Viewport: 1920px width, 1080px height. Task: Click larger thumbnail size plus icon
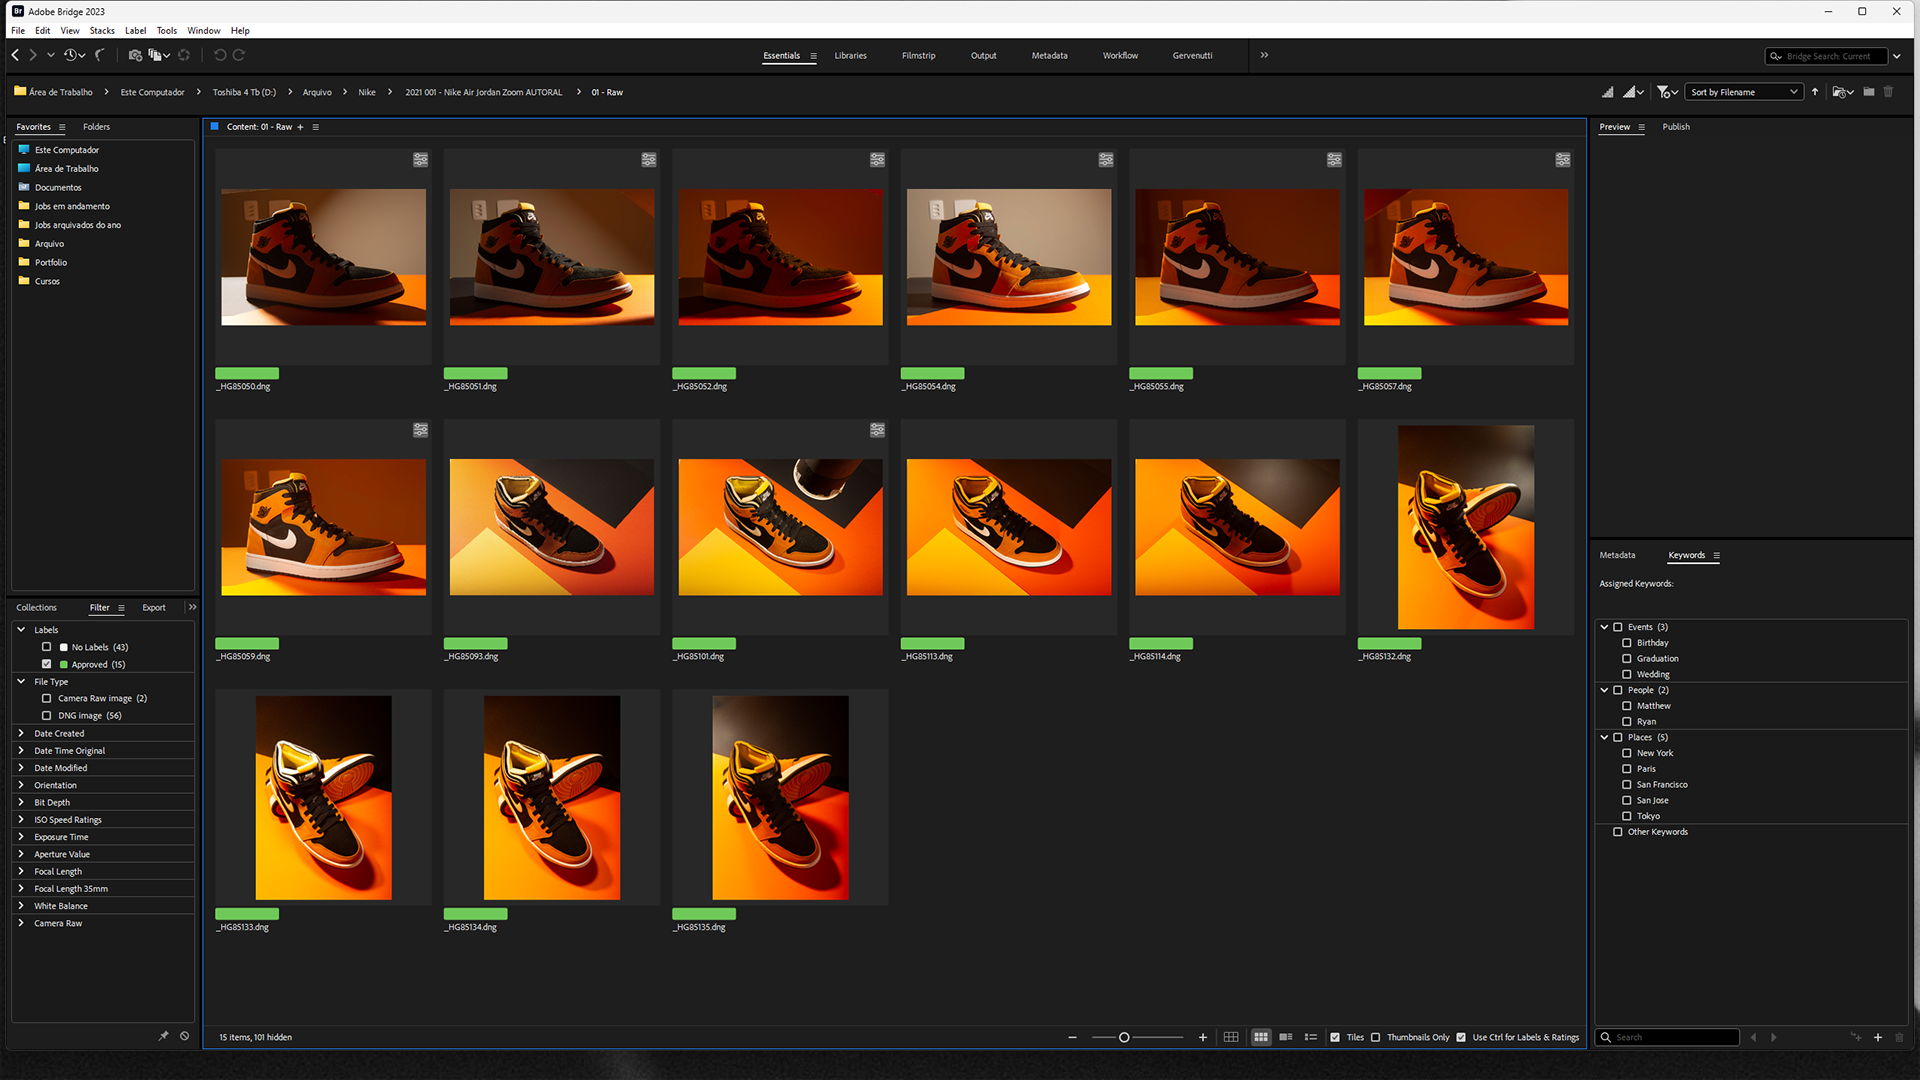(1203, 1037)
